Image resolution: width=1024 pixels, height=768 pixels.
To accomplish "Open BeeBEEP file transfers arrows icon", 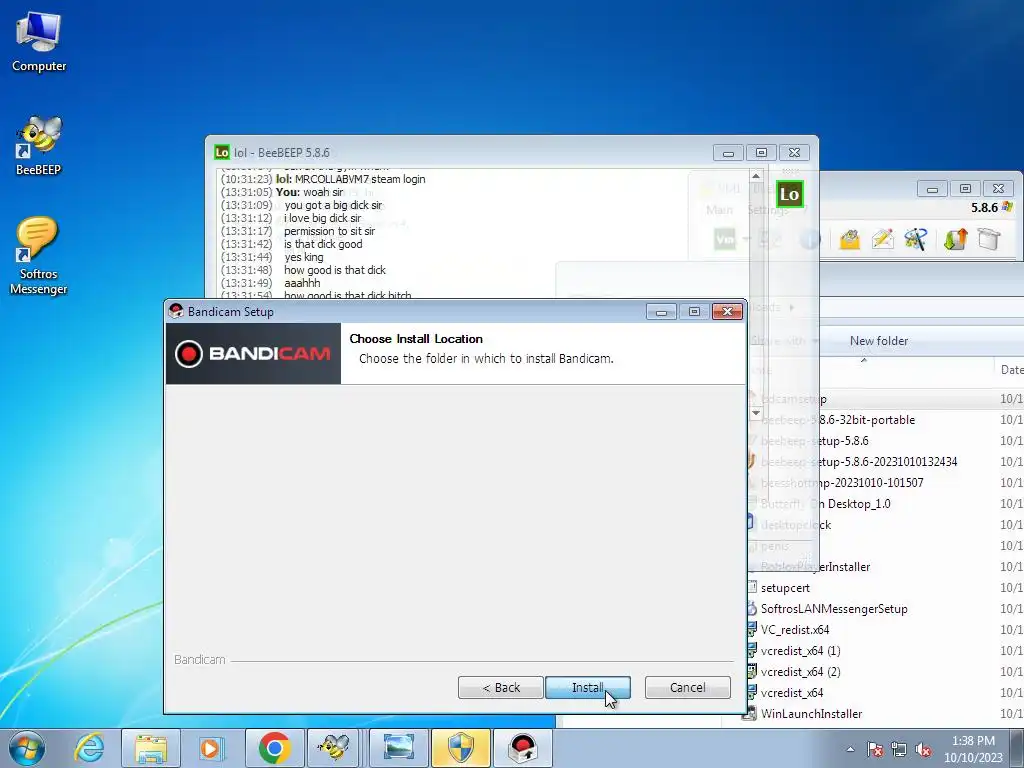I will point(955,240).
